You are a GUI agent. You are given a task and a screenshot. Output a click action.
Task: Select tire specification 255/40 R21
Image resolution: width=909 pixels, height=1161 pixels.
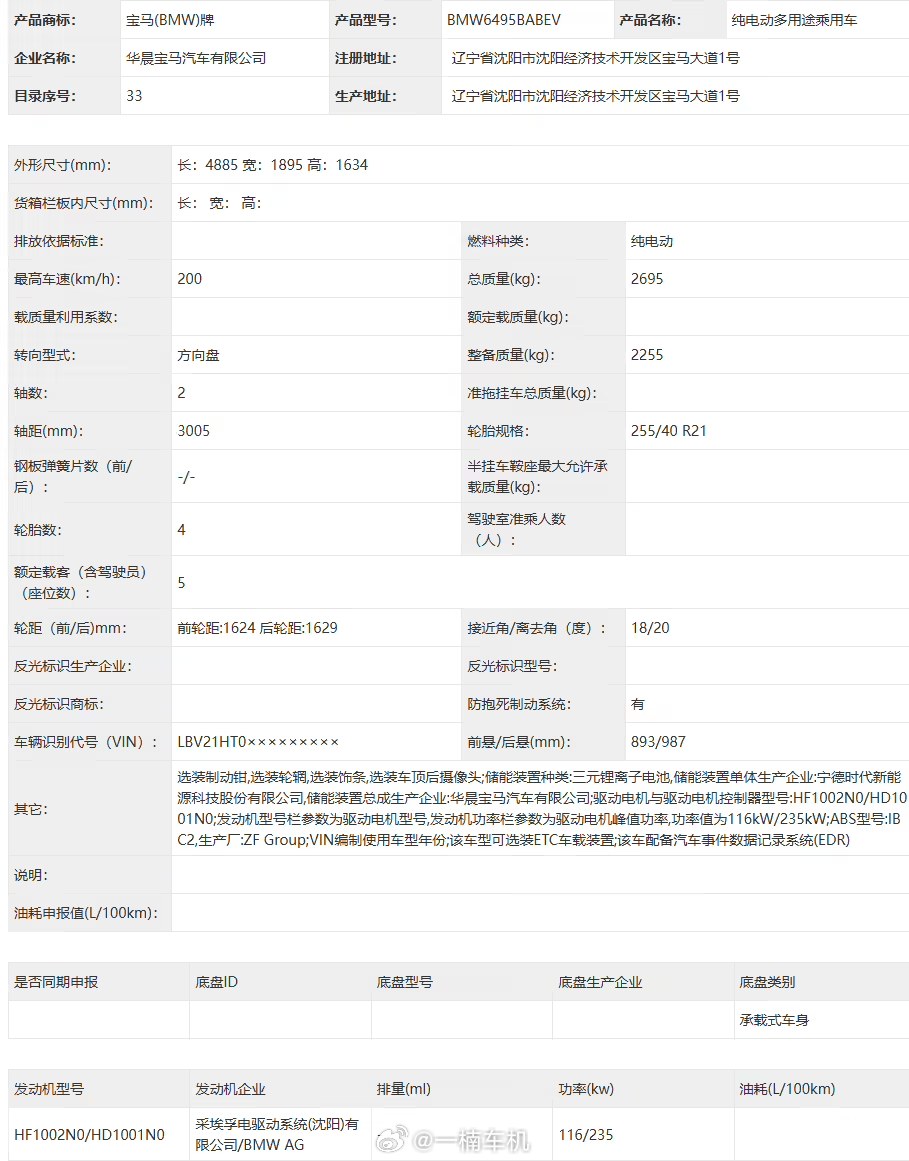pos(668,430)
